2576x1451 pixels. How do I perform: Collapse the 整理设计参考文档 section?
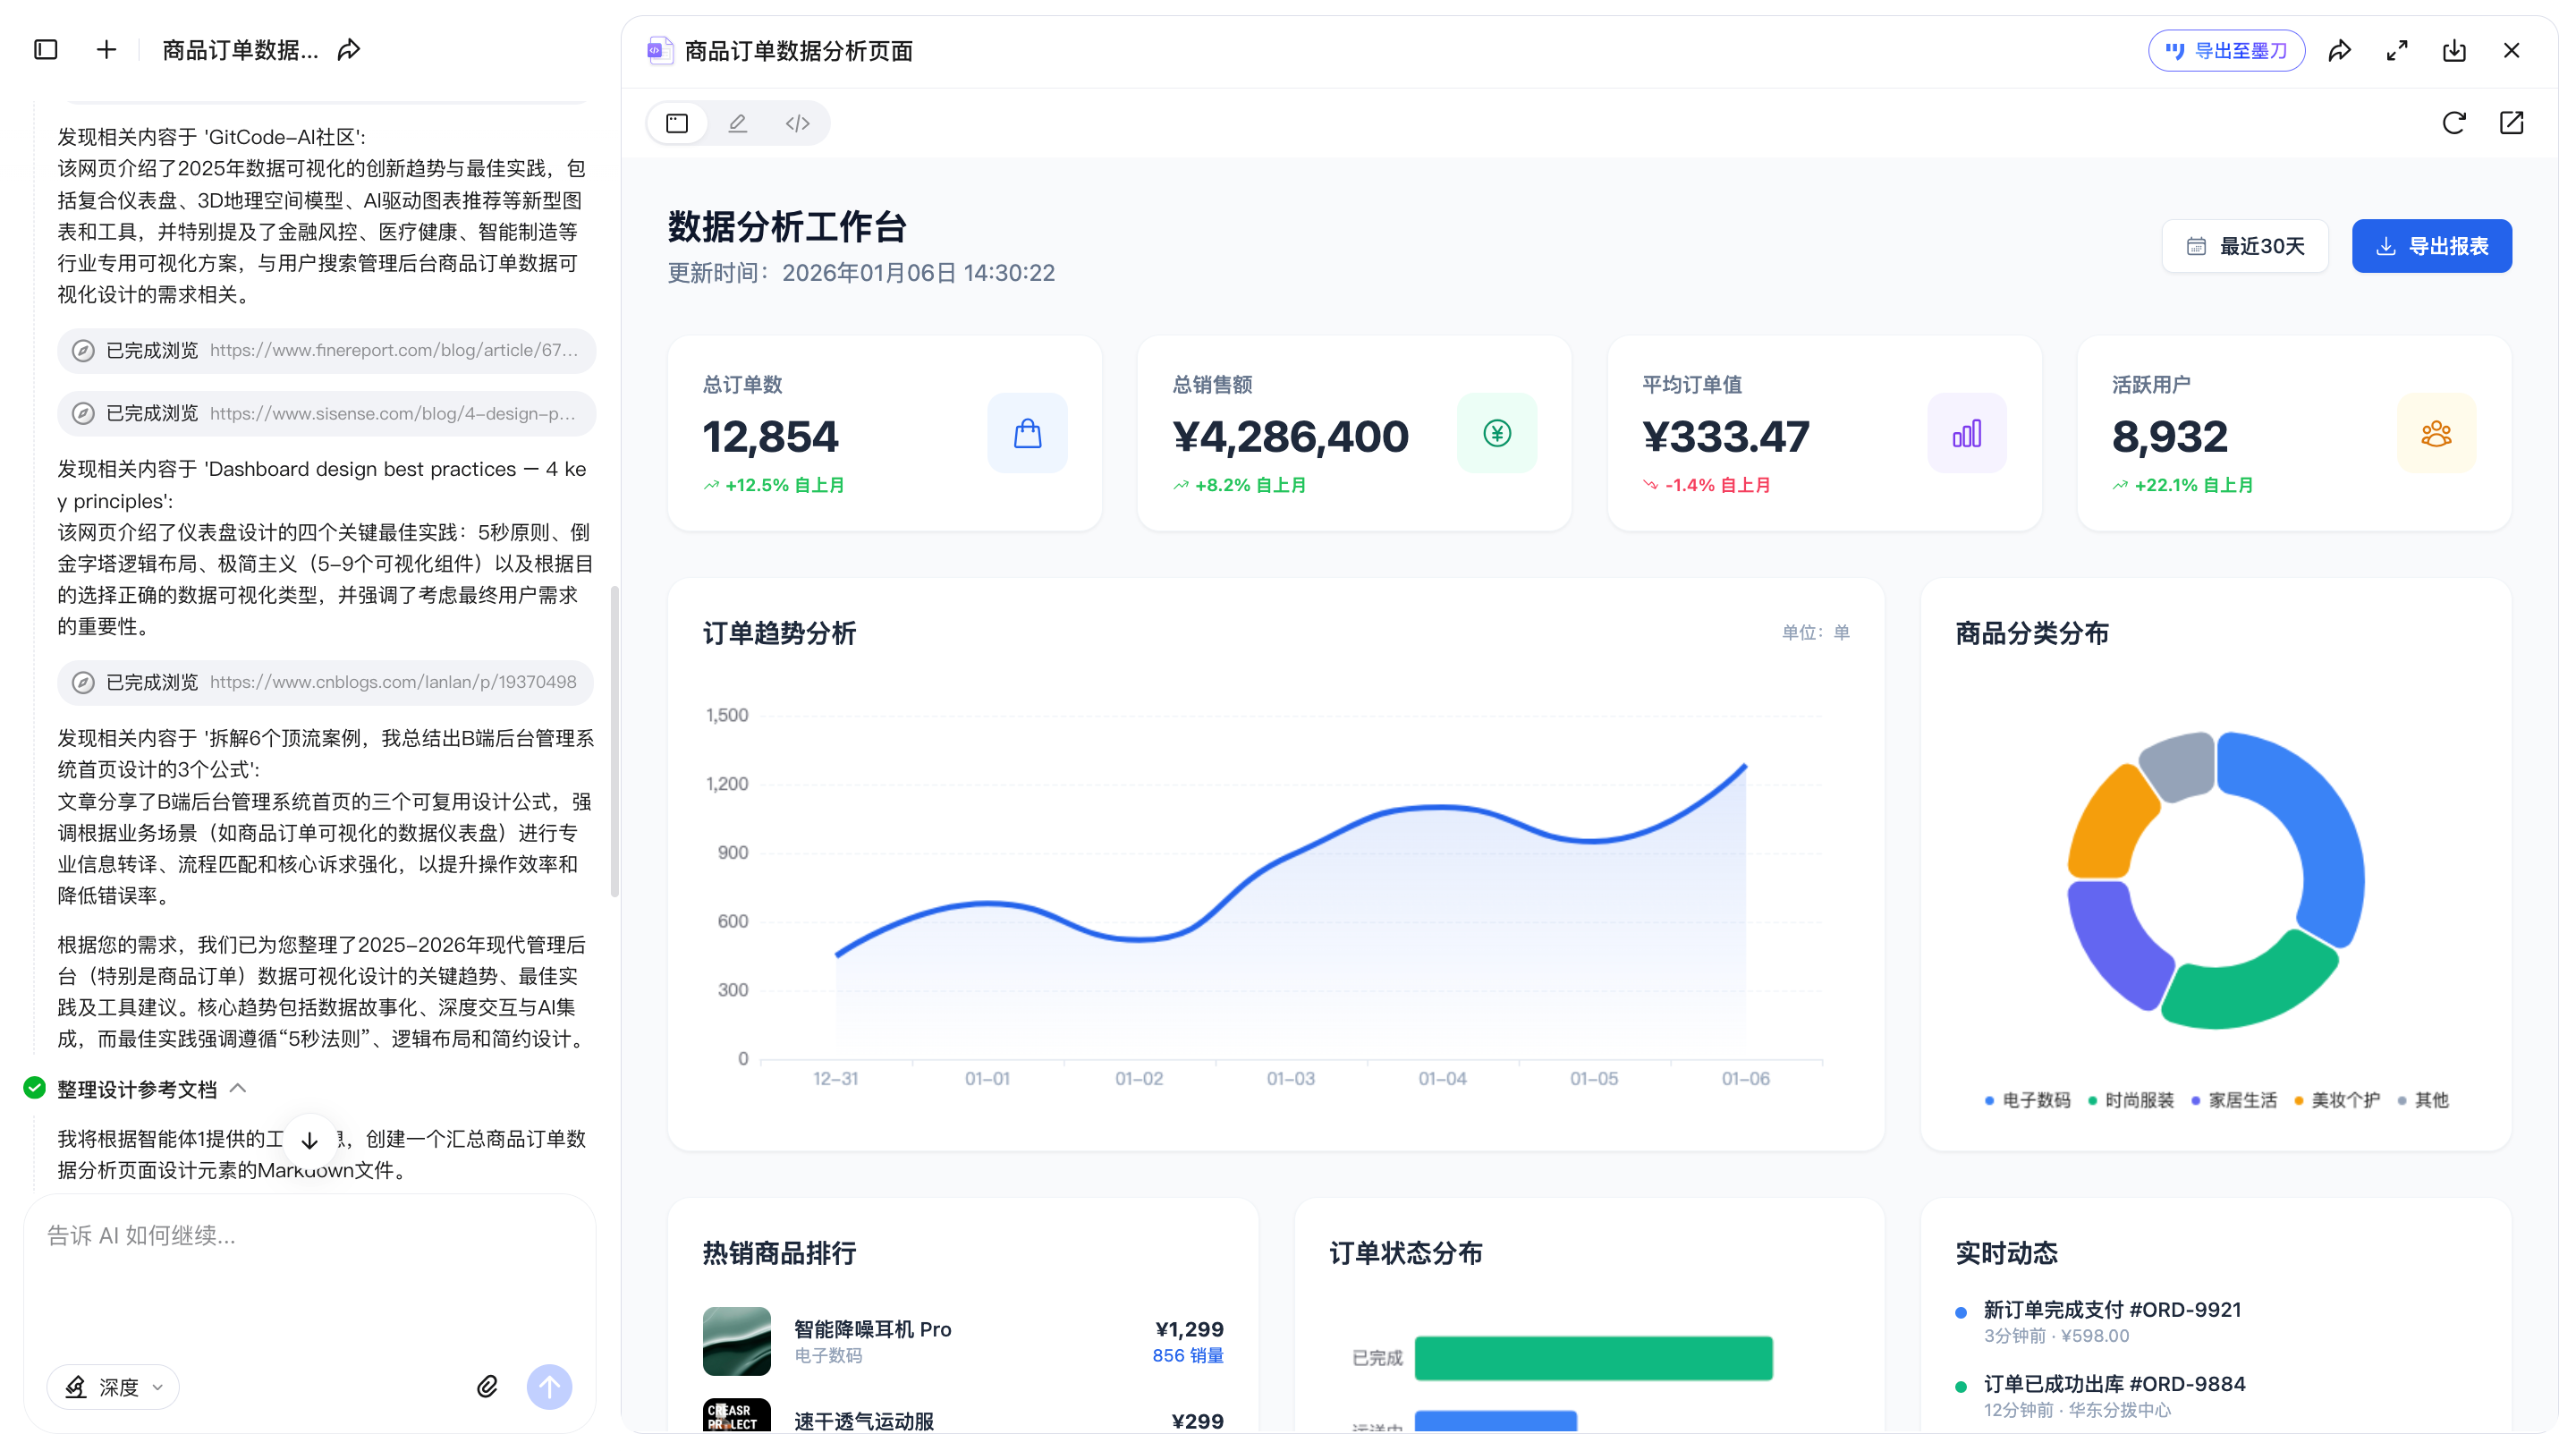tap(238, 1088)
